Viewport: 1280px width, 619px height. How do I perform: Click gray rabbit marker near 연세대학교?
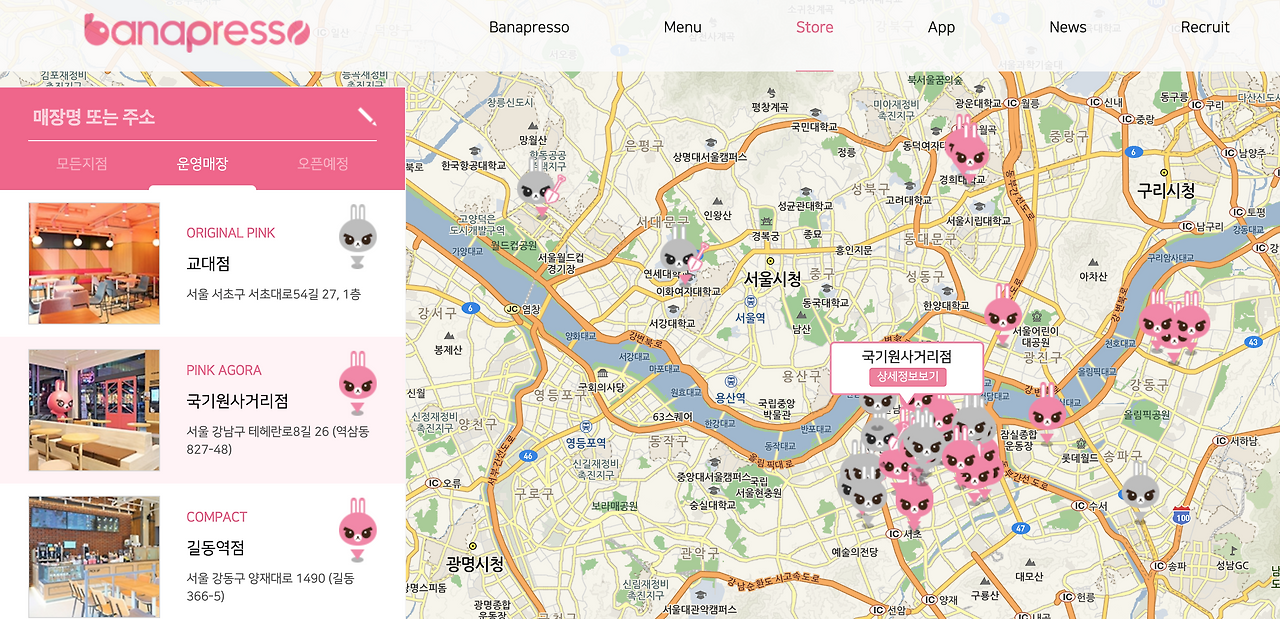tap(682, 256)
